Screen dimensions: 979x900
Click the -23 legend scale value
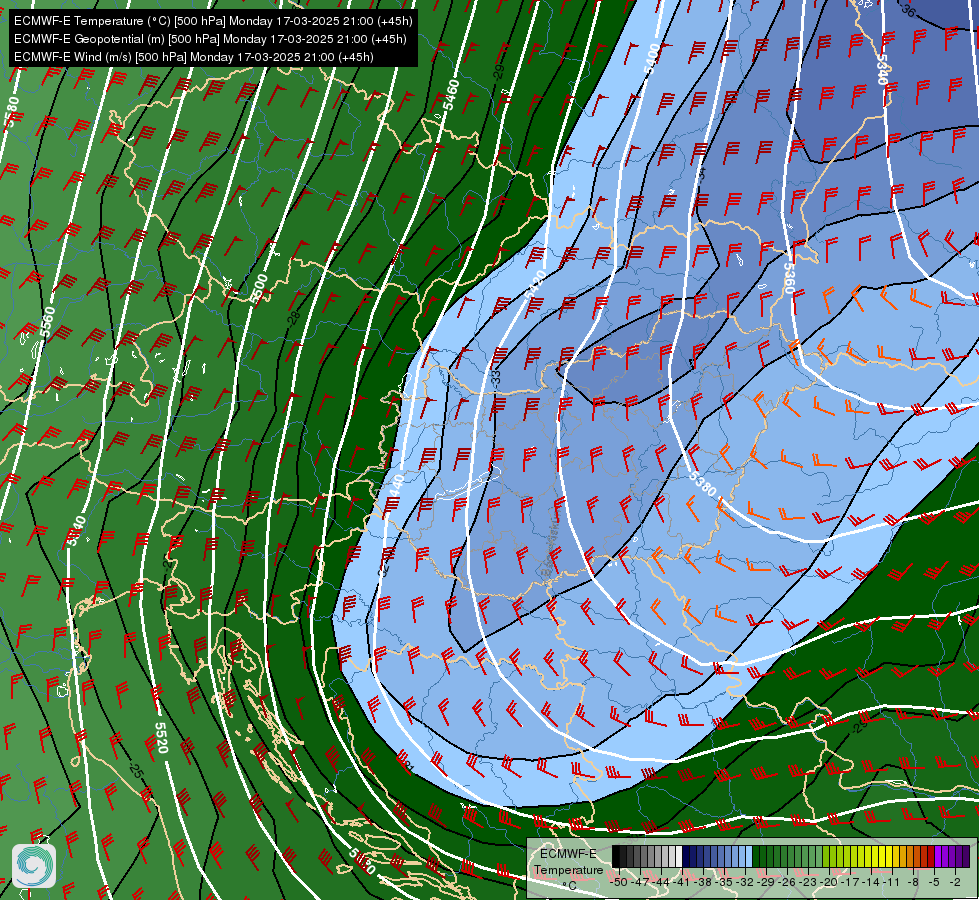click(x=807, y=882)
